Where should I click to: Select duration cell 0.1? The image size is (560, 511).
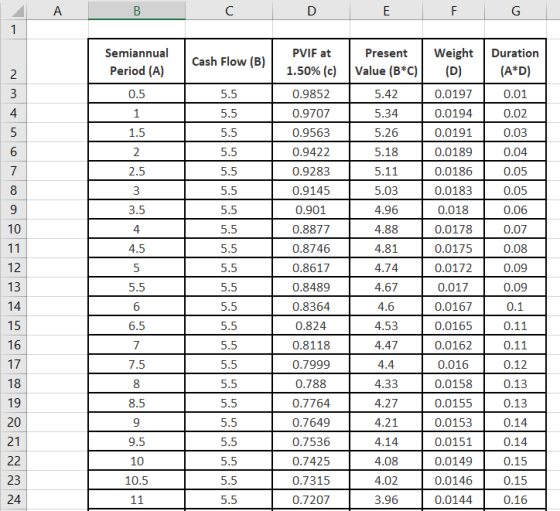coord(515,306)
